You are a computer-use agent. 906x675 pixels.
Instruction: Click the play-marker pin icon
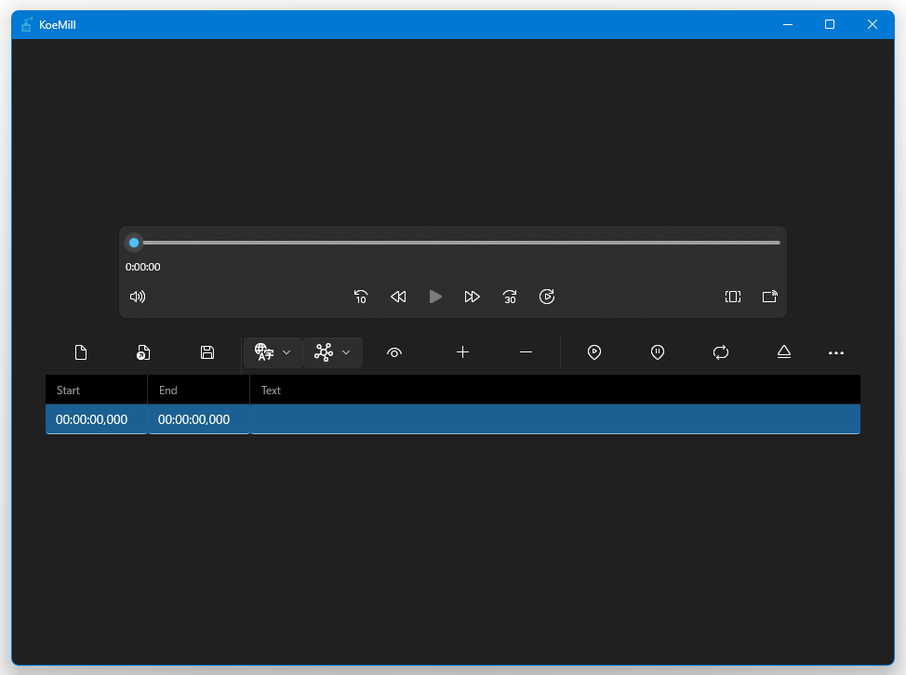(x=594, y=352)
